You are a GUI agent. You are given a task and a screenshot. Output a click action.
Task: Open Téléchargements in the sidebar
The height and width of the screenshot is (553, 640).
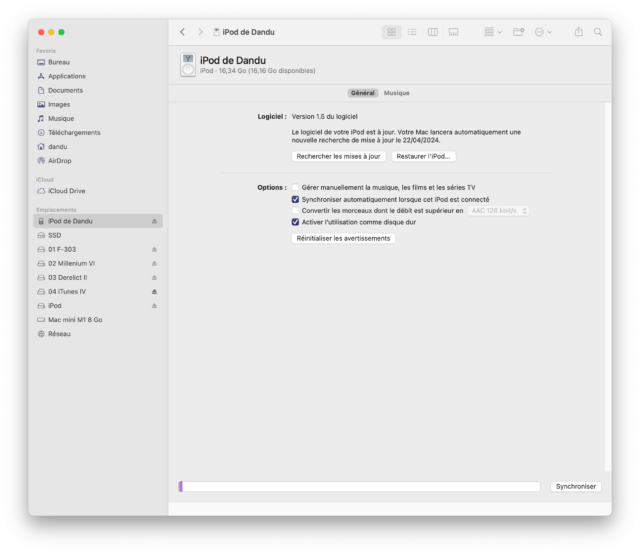pyautogui.click(x=98, y=133)
